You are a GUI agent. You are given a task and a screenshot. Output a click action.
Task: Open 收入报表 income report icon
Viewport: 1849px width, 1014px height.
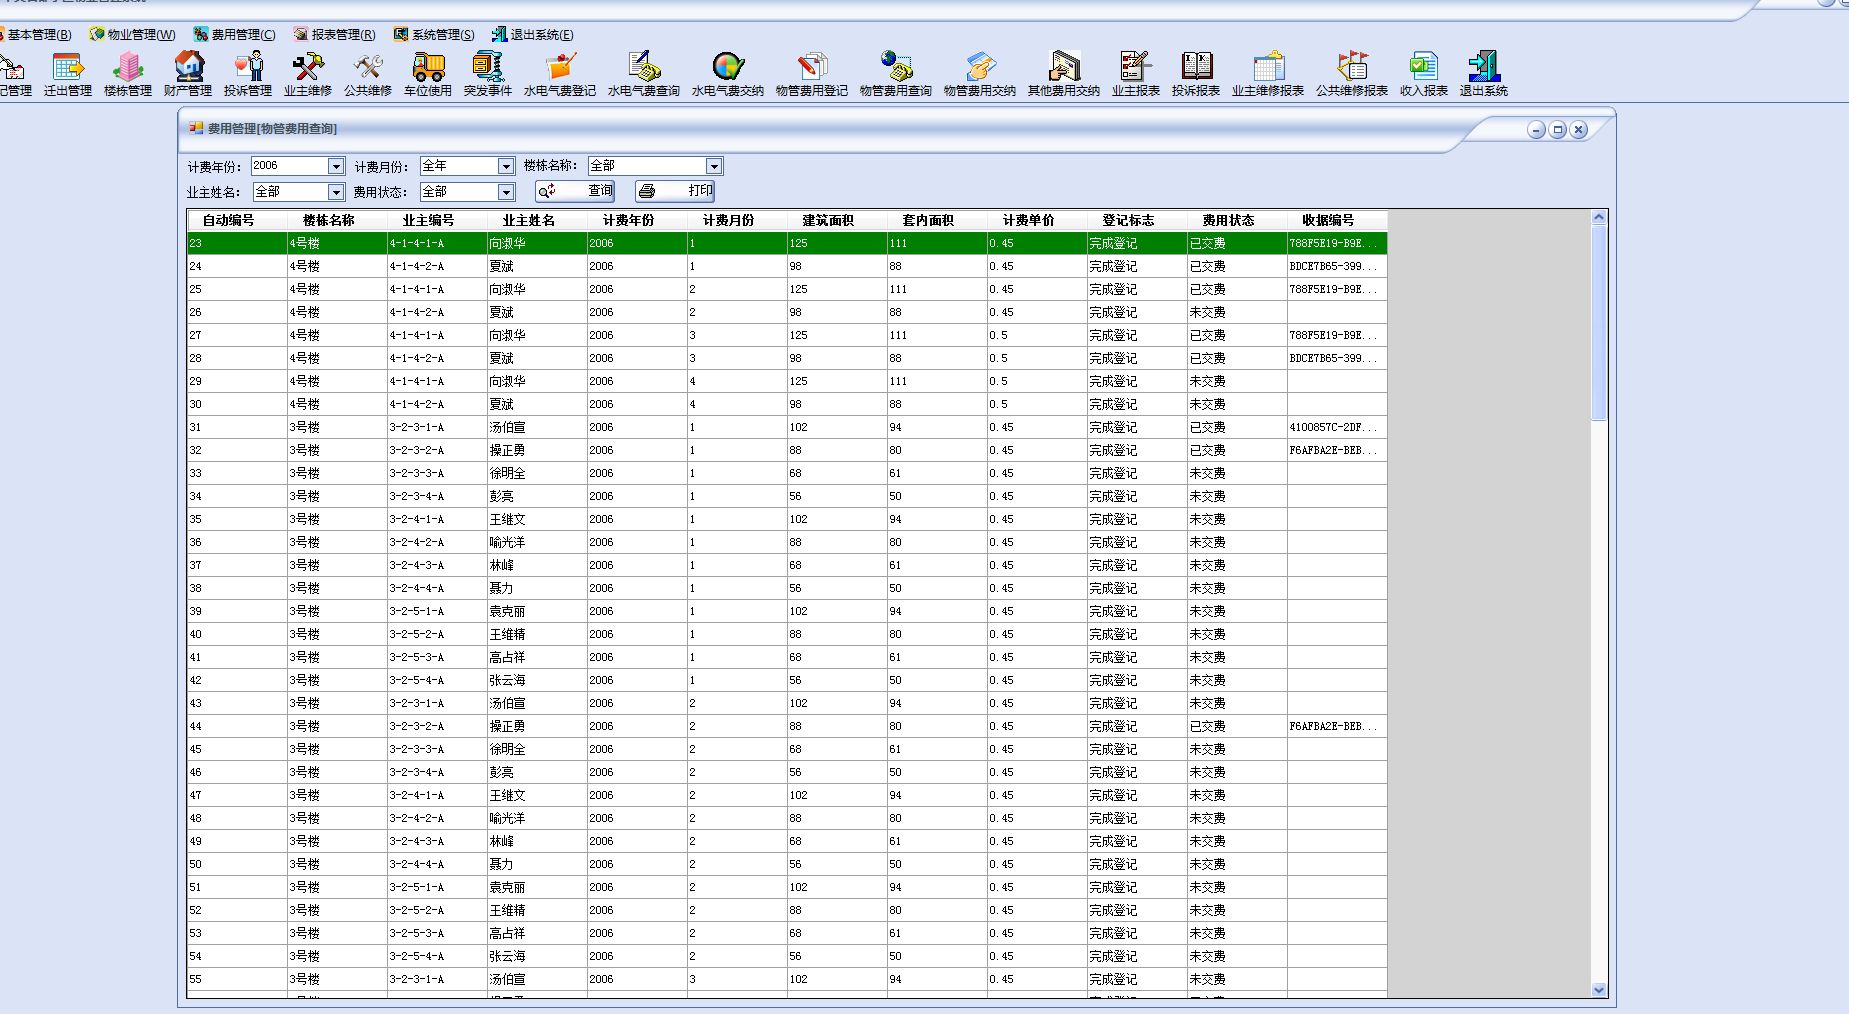(x=1424, y=74)
